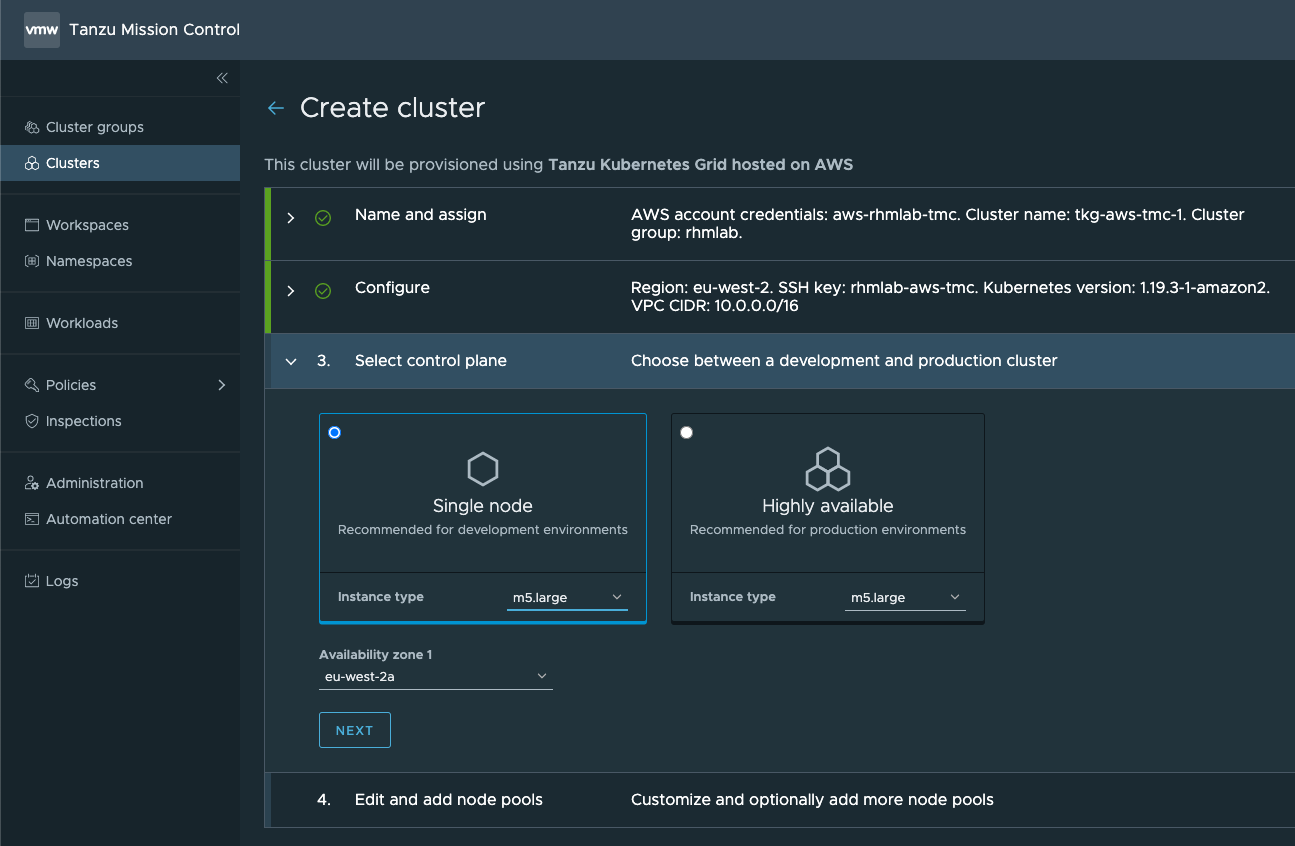Click the Inspections shield icon

coord(32,421)
